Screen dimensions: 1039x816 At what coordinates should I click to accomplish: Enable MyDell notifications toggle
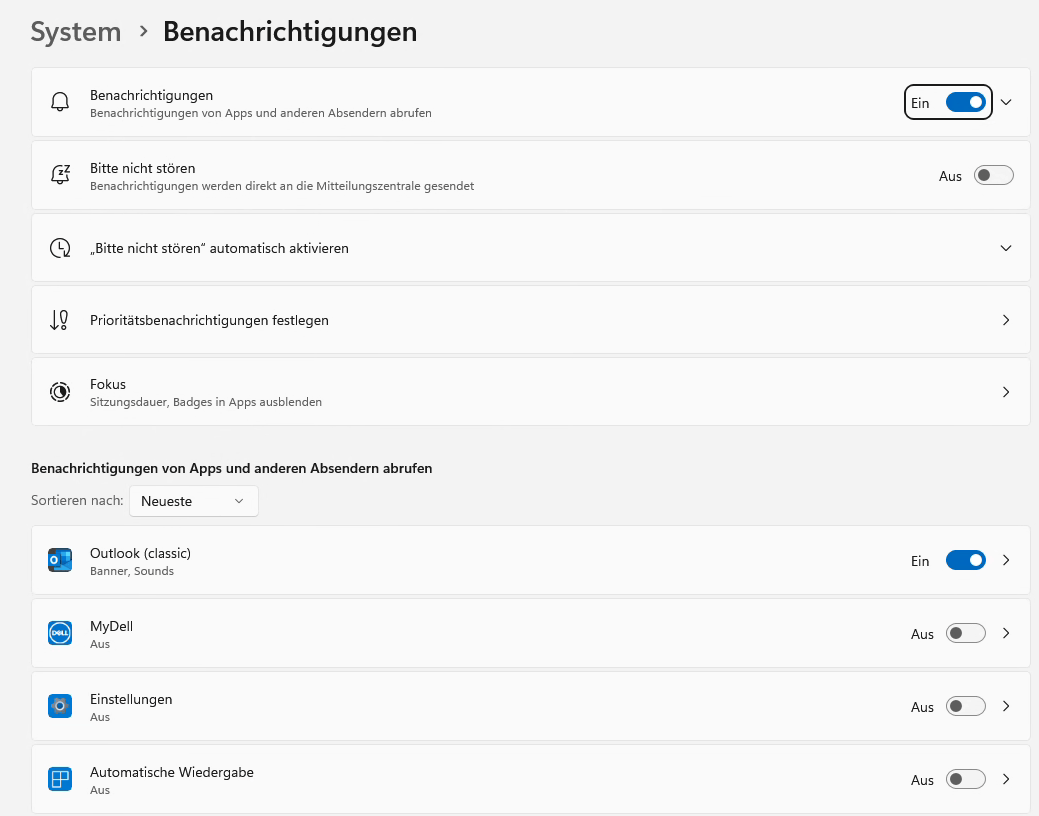(x=965, y=633)
